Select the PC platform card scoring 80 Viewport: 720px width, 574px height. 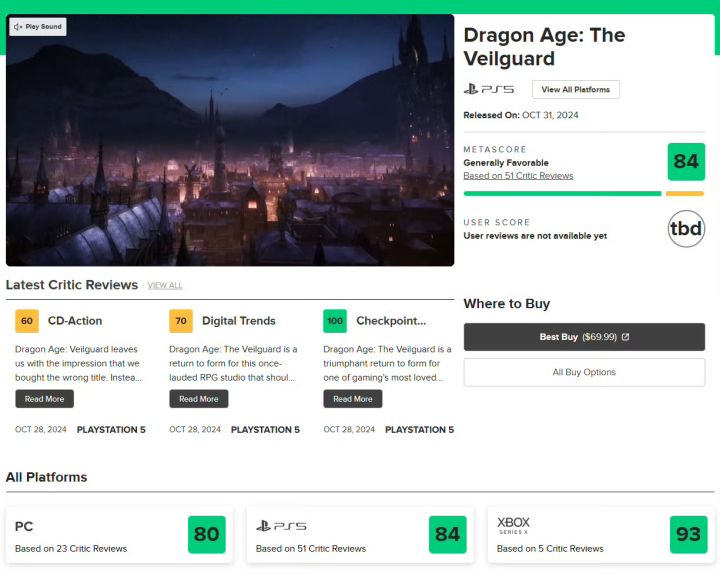(x=119, y=535)
